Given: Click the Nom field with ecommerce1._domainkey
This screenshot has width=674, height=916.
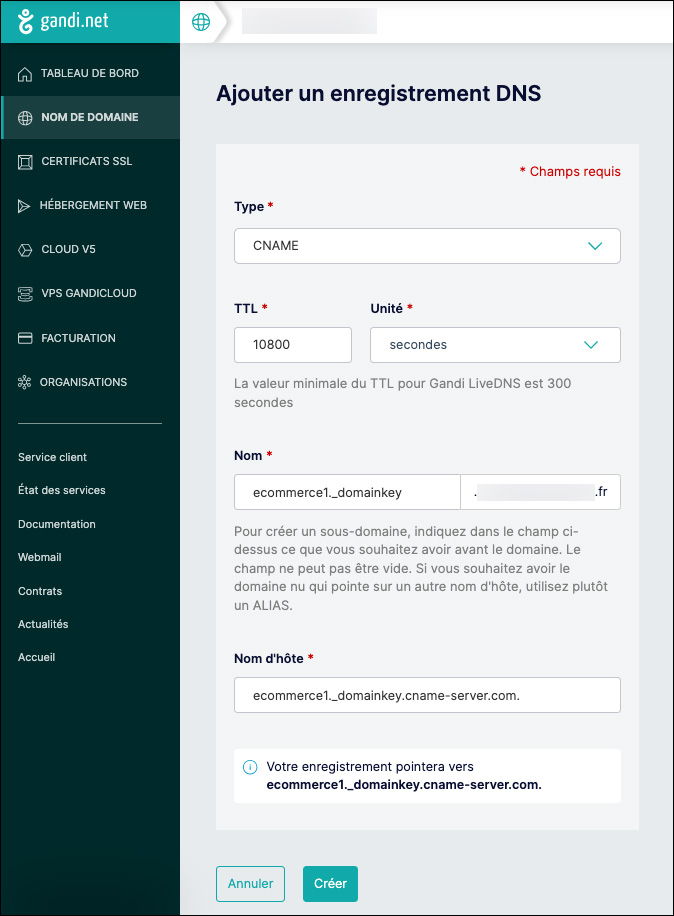Looking at the screenshot, I should [x=347, y=492].
